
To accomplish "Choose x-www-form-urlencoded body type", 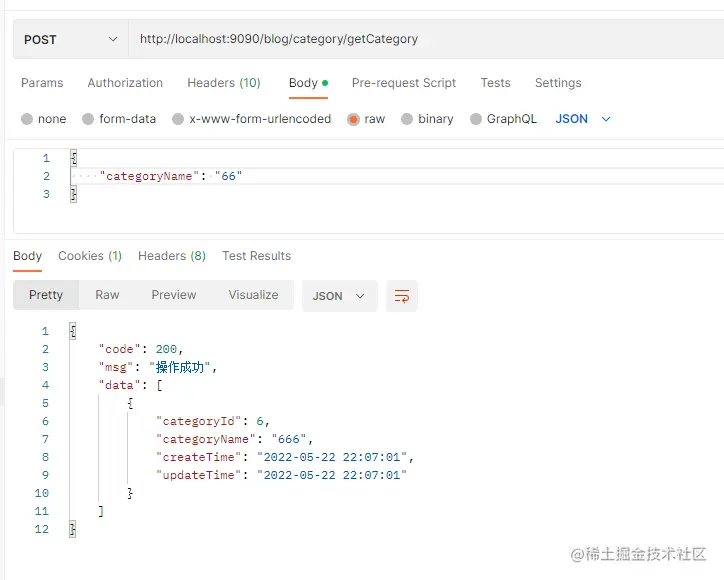I will (178, 119).
